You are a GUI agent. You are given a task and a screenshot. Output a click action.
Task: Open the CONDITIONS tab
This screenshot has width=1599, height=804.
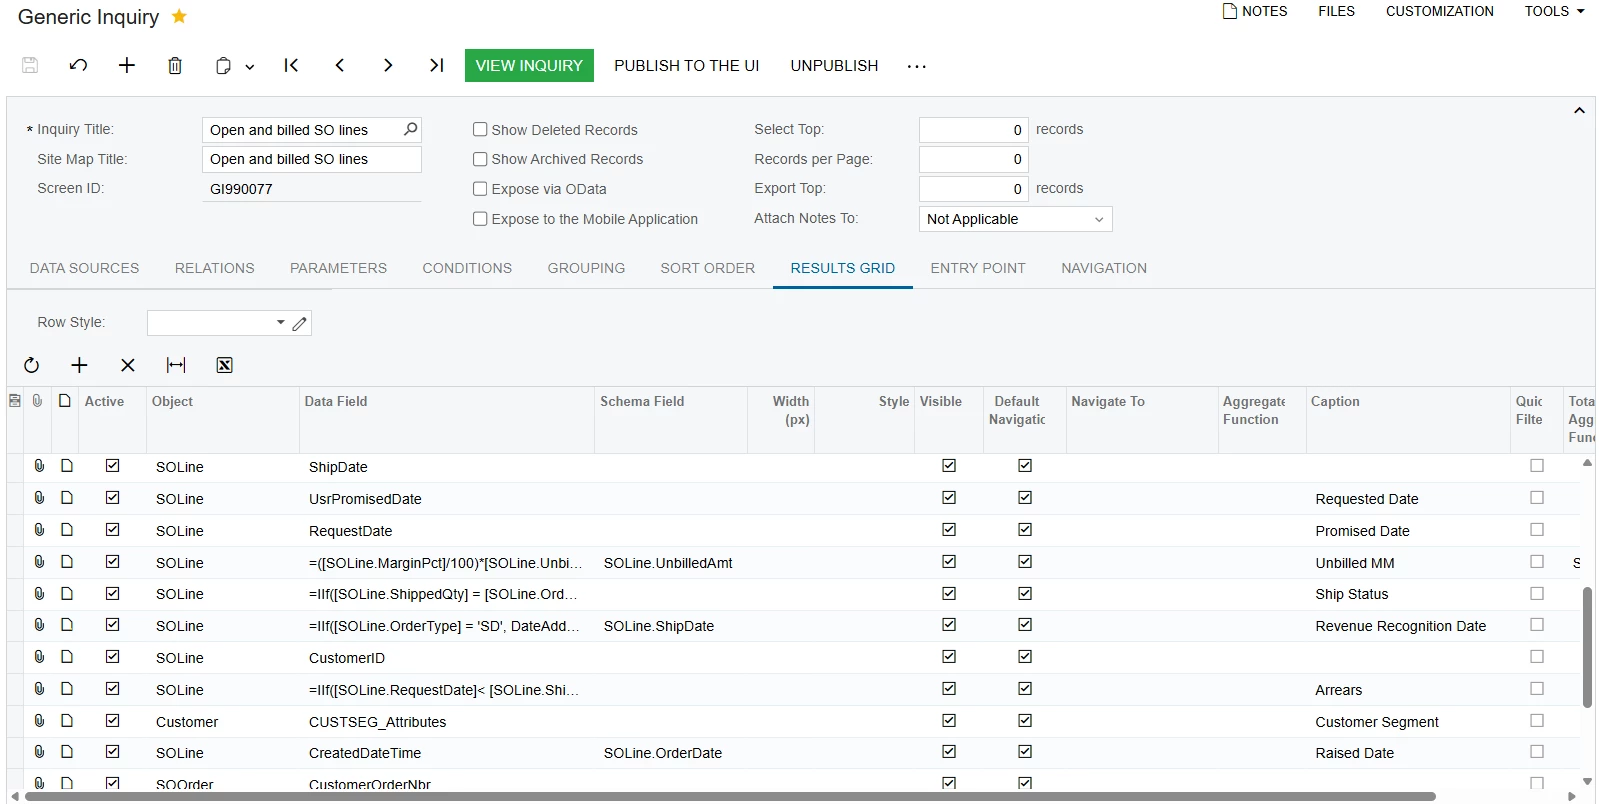(x=467, y=268)
